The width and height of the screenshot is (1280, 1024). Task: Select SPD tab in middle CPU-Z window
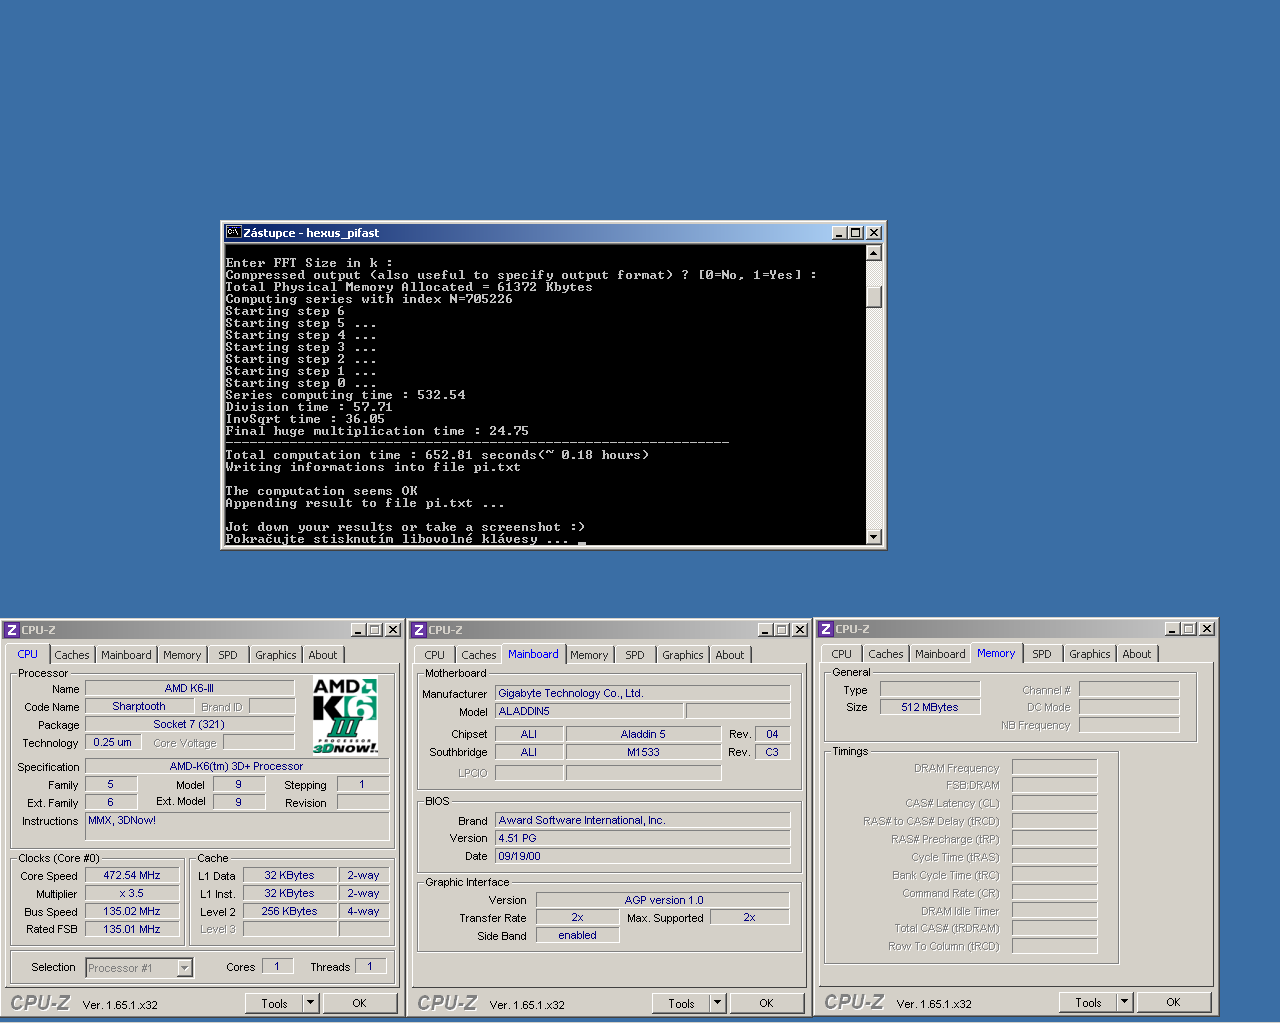click(x=635, y=655)
